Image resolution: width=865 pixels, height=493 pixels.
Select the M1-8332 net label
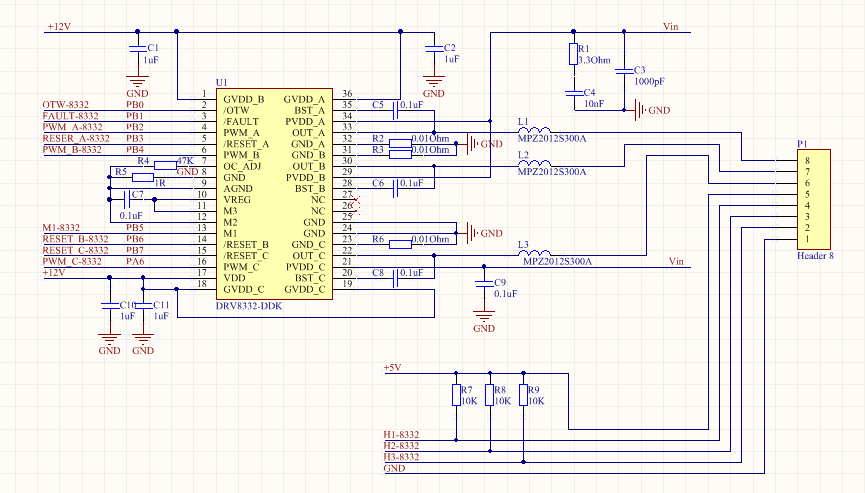61,228
